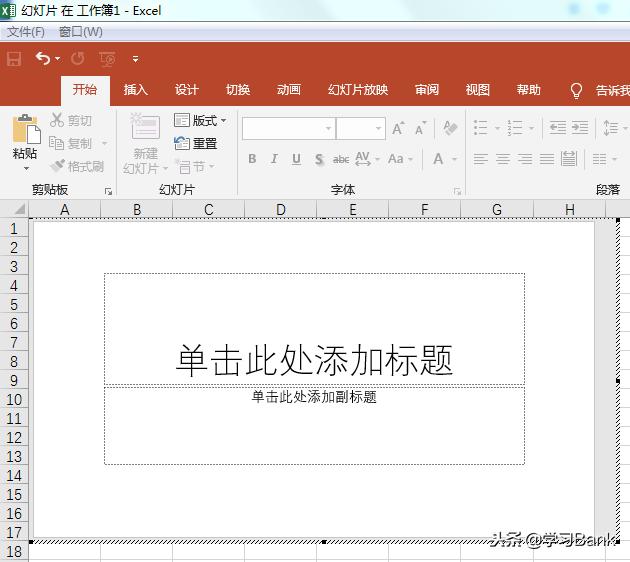Switch to the 幻灯片放映 ribbon tab
Image resolution: width=630 pixels, height=562 pixels.
[x=358, y=89]
